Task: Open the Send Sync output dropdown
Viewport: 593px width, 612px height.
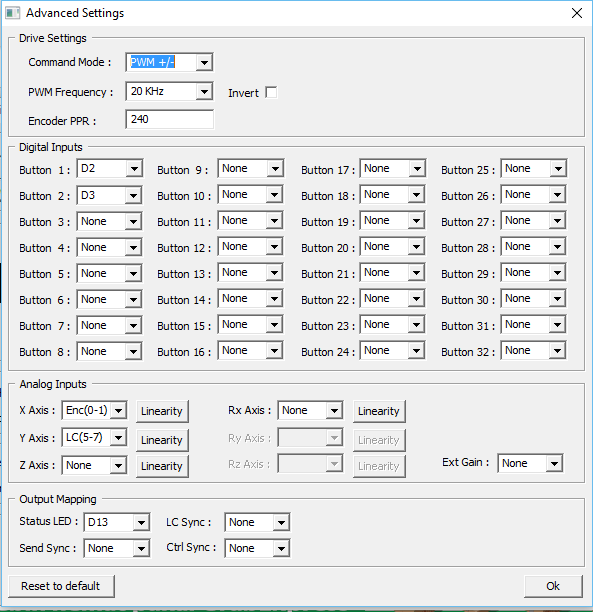Action: [117, 548]
